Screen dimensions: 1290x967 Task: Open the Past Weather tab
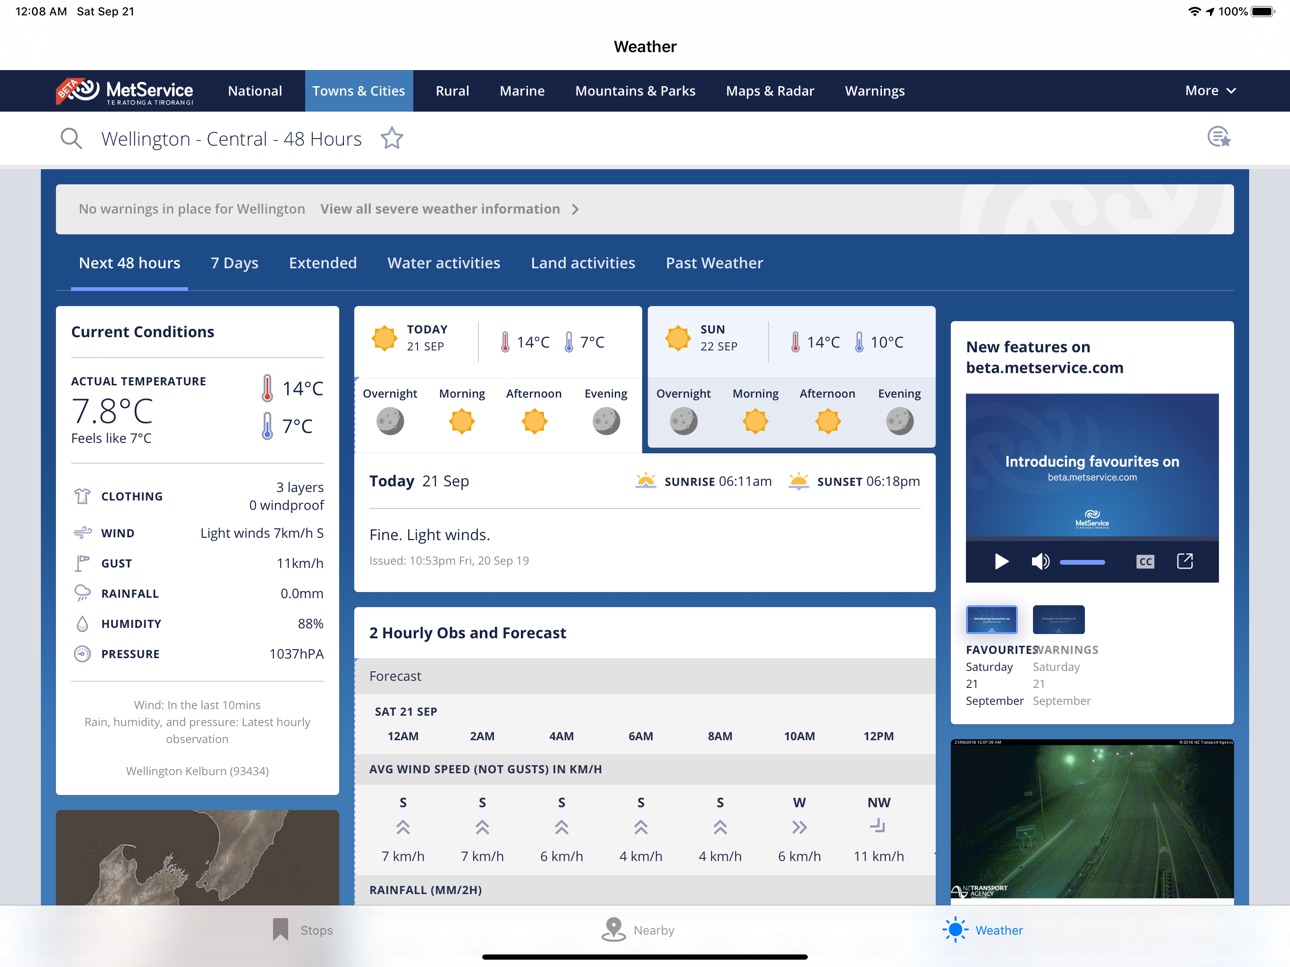(x=714, y=263)
